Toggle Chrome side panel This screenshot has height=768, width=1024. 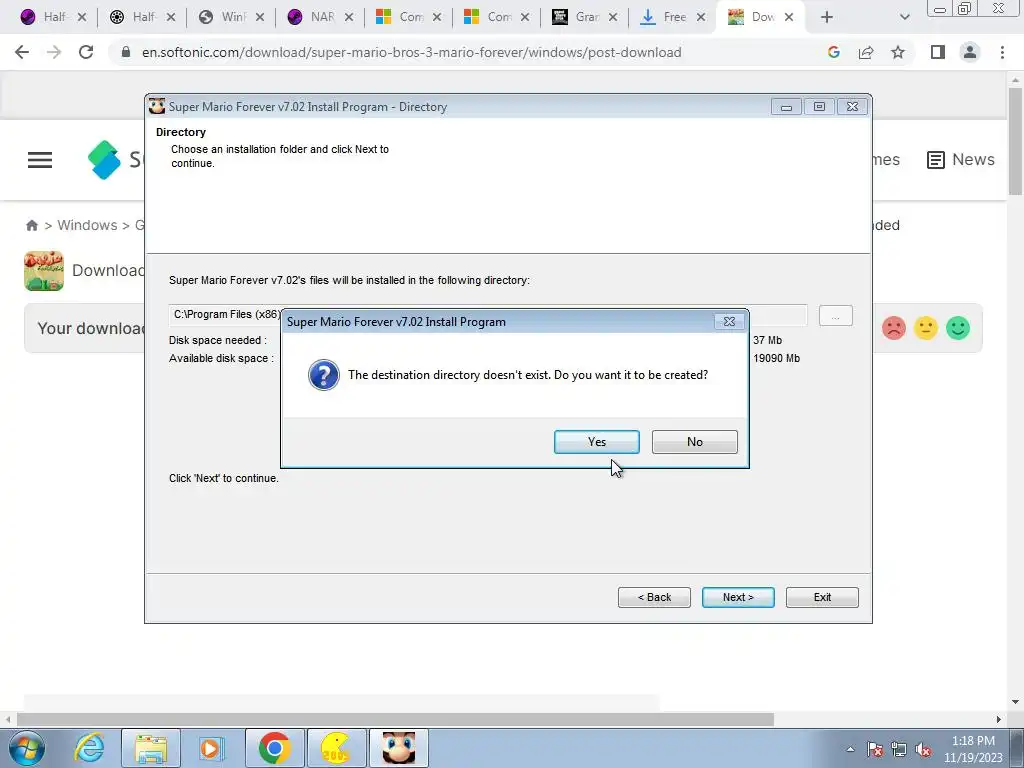(938, 52)
